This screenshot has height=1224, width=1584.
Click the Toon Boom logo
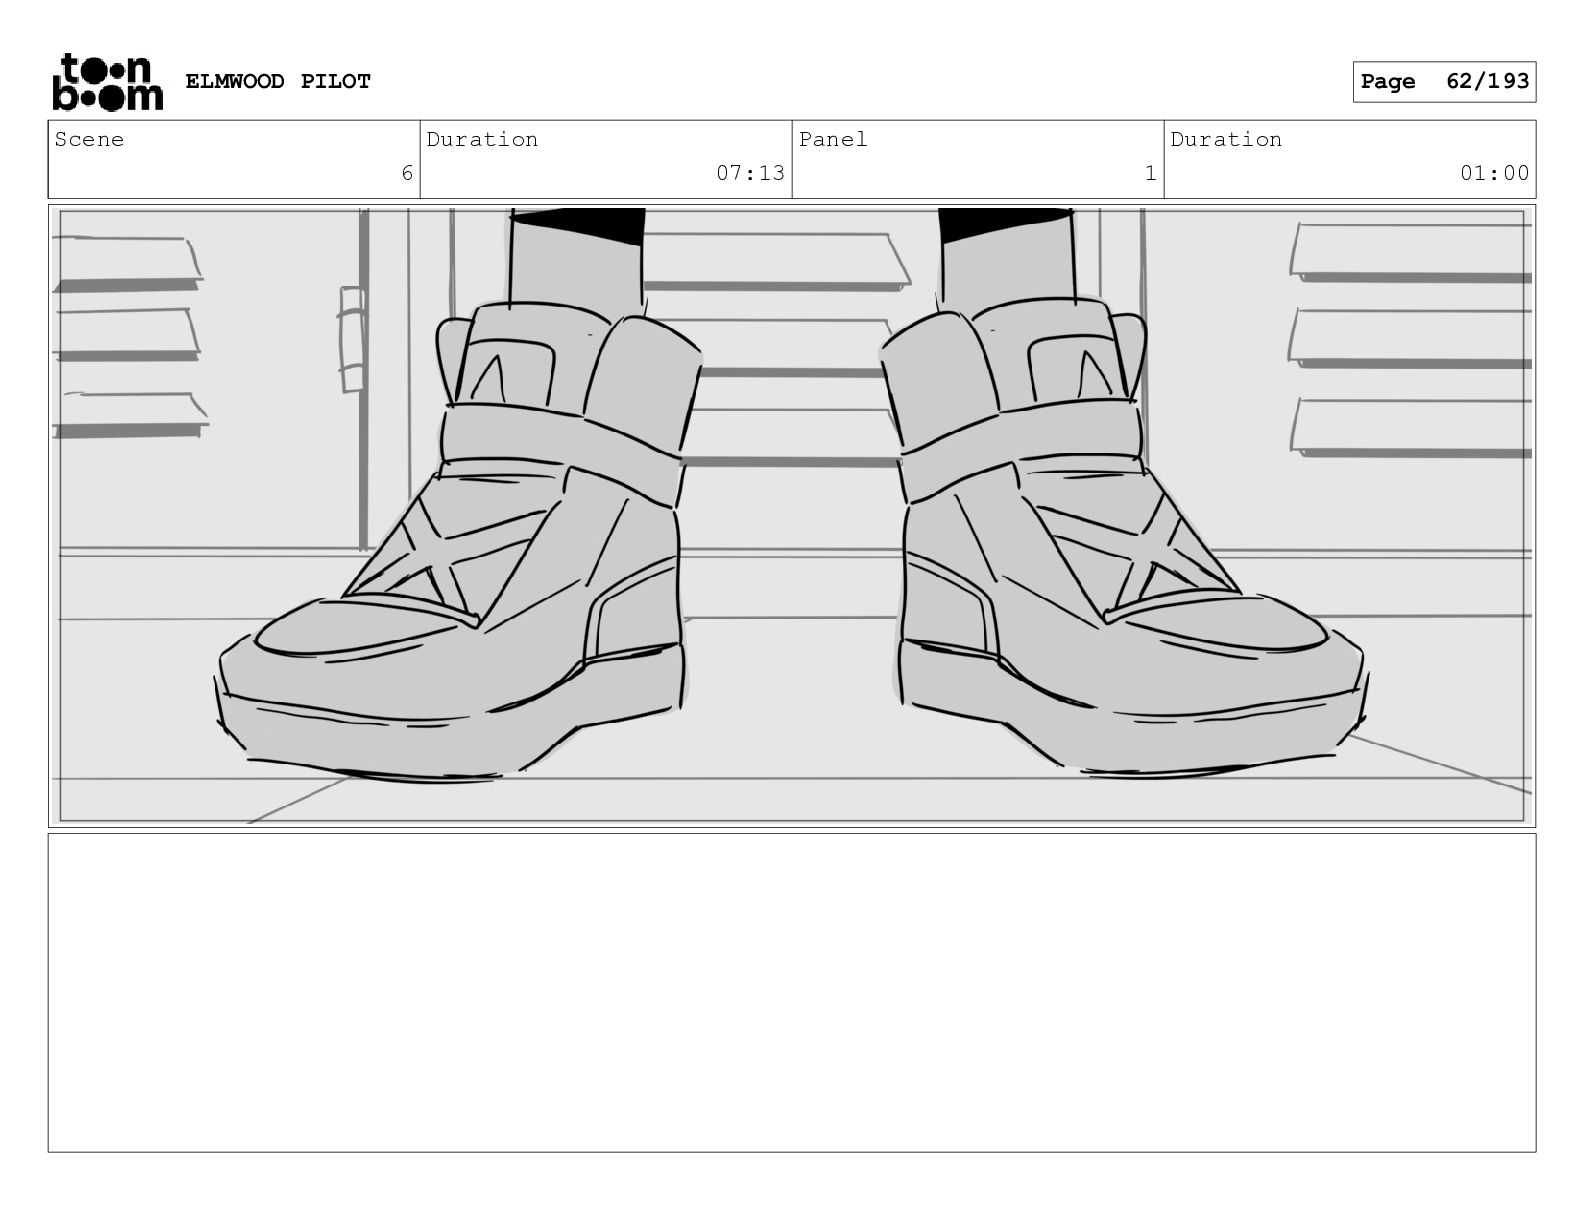click(107, 81)
